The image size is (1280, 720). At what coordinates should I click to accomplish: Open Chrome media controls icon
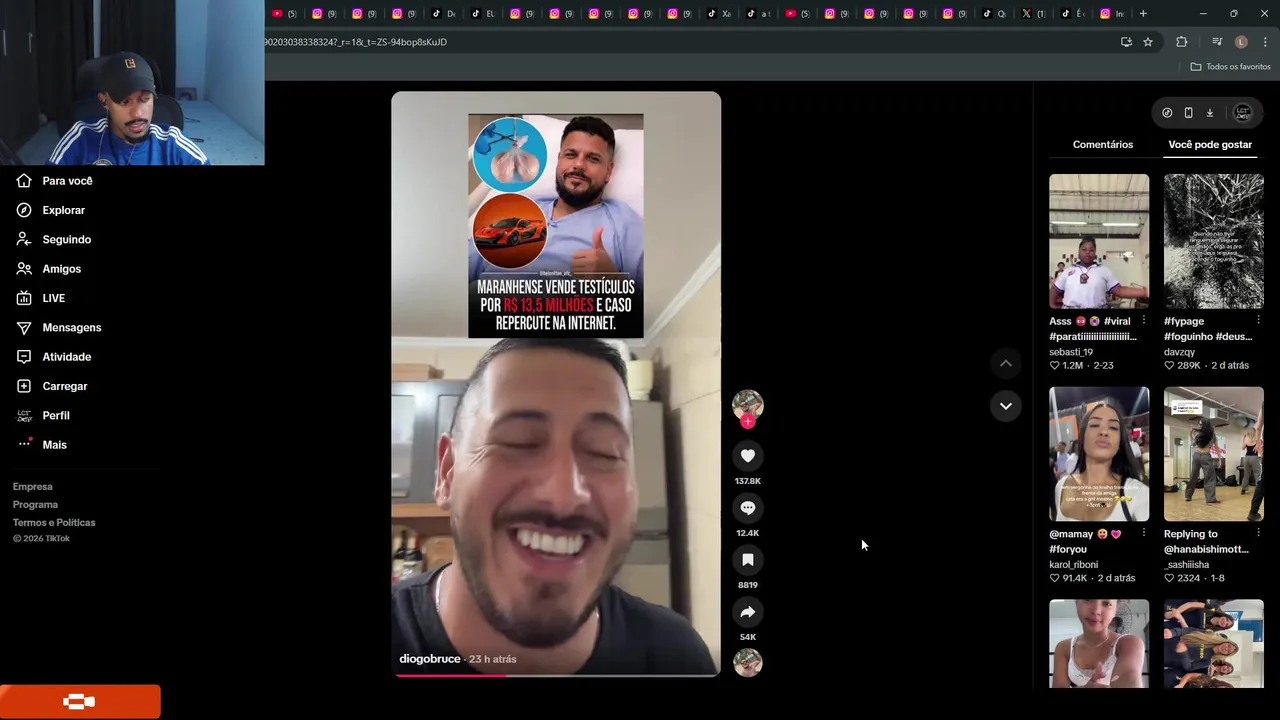coord(1217,42)
